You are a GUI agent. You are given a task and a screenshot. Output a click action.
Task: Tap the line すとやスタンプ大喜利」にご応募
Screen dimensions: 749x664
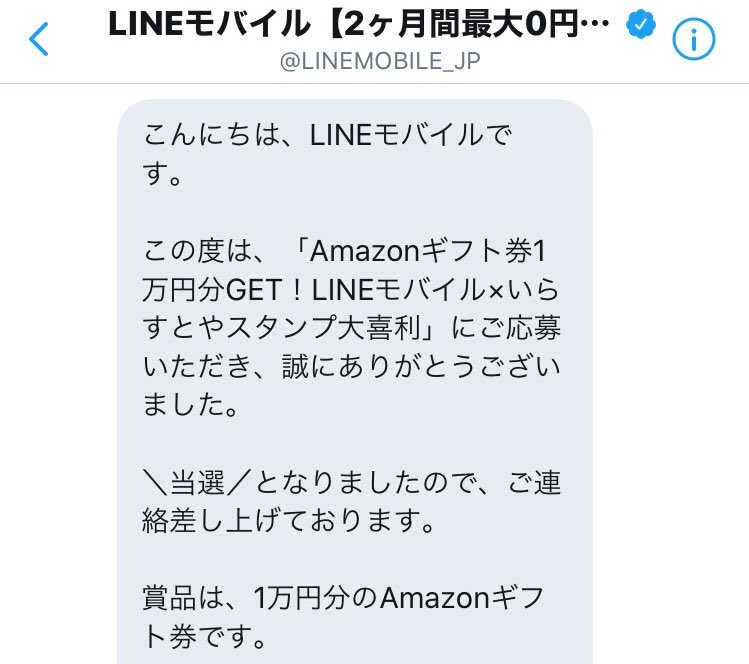click(x=351, y=328)
